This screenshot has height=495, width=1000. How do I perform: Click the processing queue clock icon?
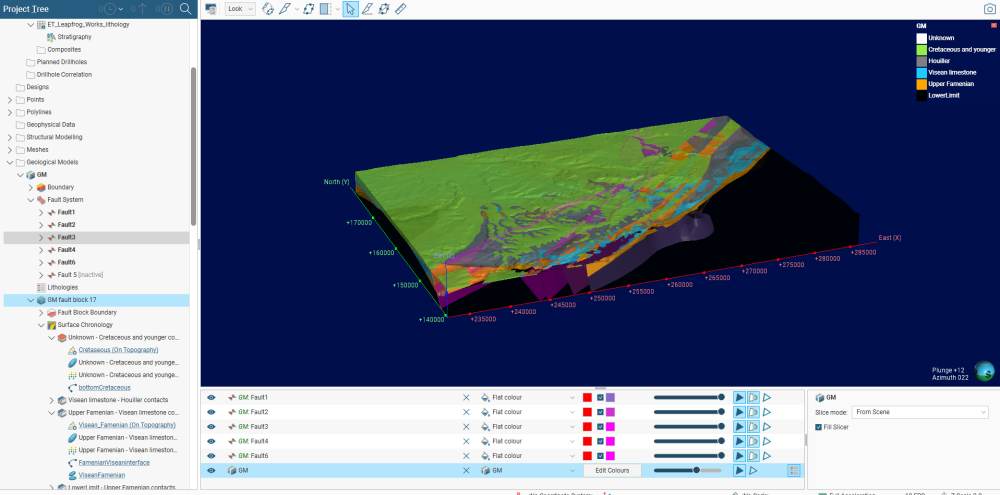(110, 9)
